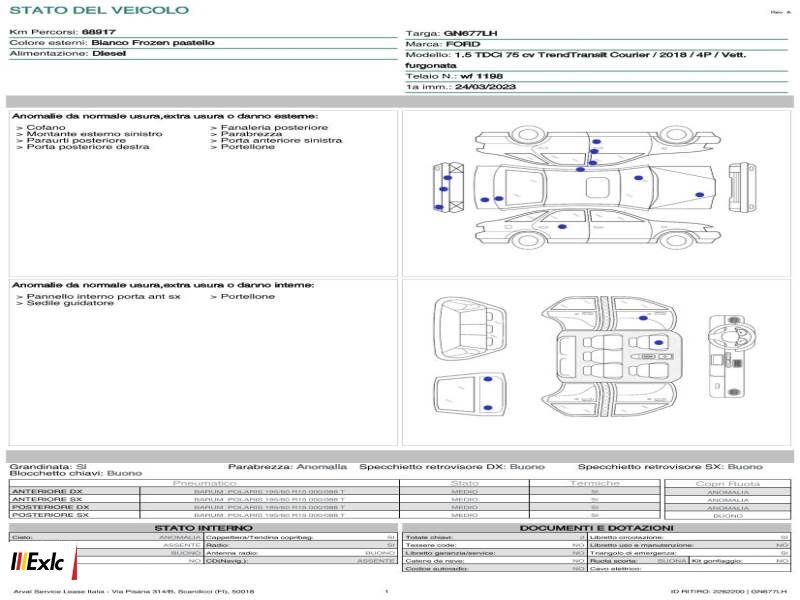The image size is (800, 600).
Task: Click Portellone in the internal anomalies list
Action: pos(247,296)
